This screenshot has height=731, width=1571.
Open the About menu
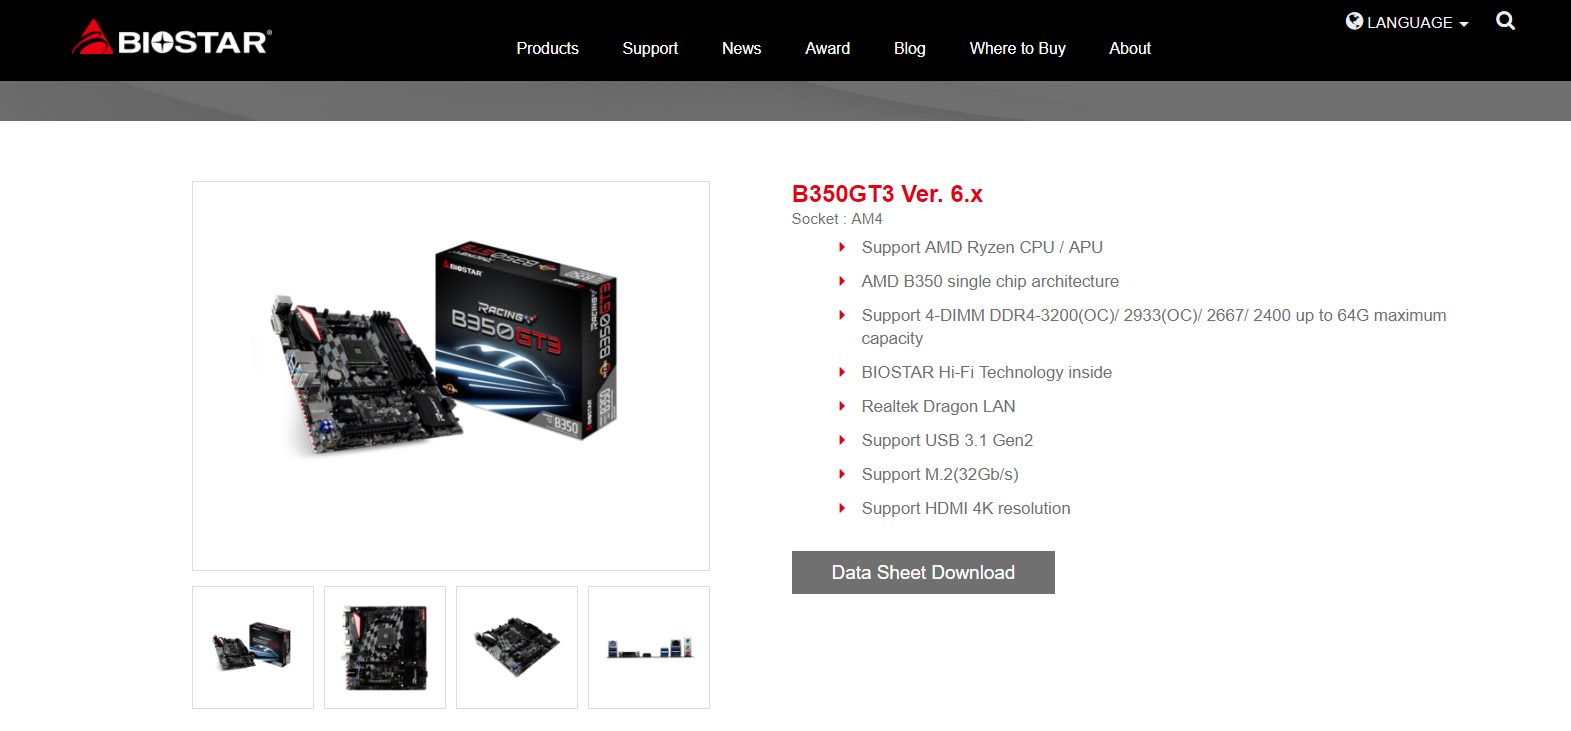pos(1130,48)
